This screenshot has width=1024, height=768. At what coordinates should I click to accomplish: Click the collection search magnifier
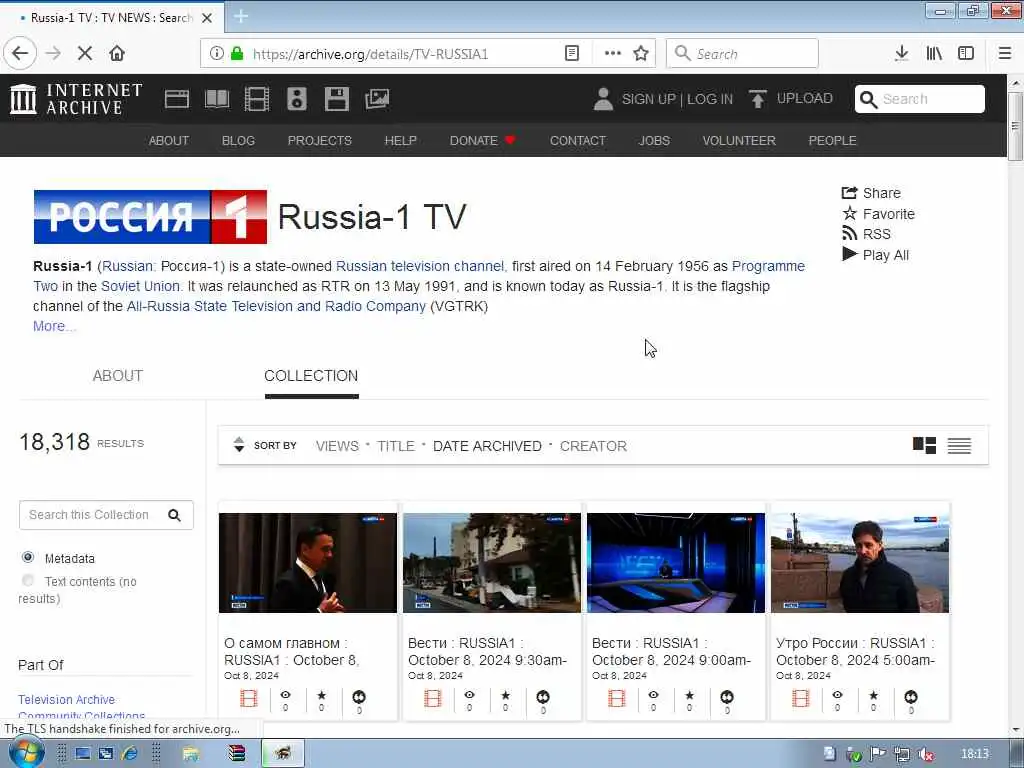(174, 515)
